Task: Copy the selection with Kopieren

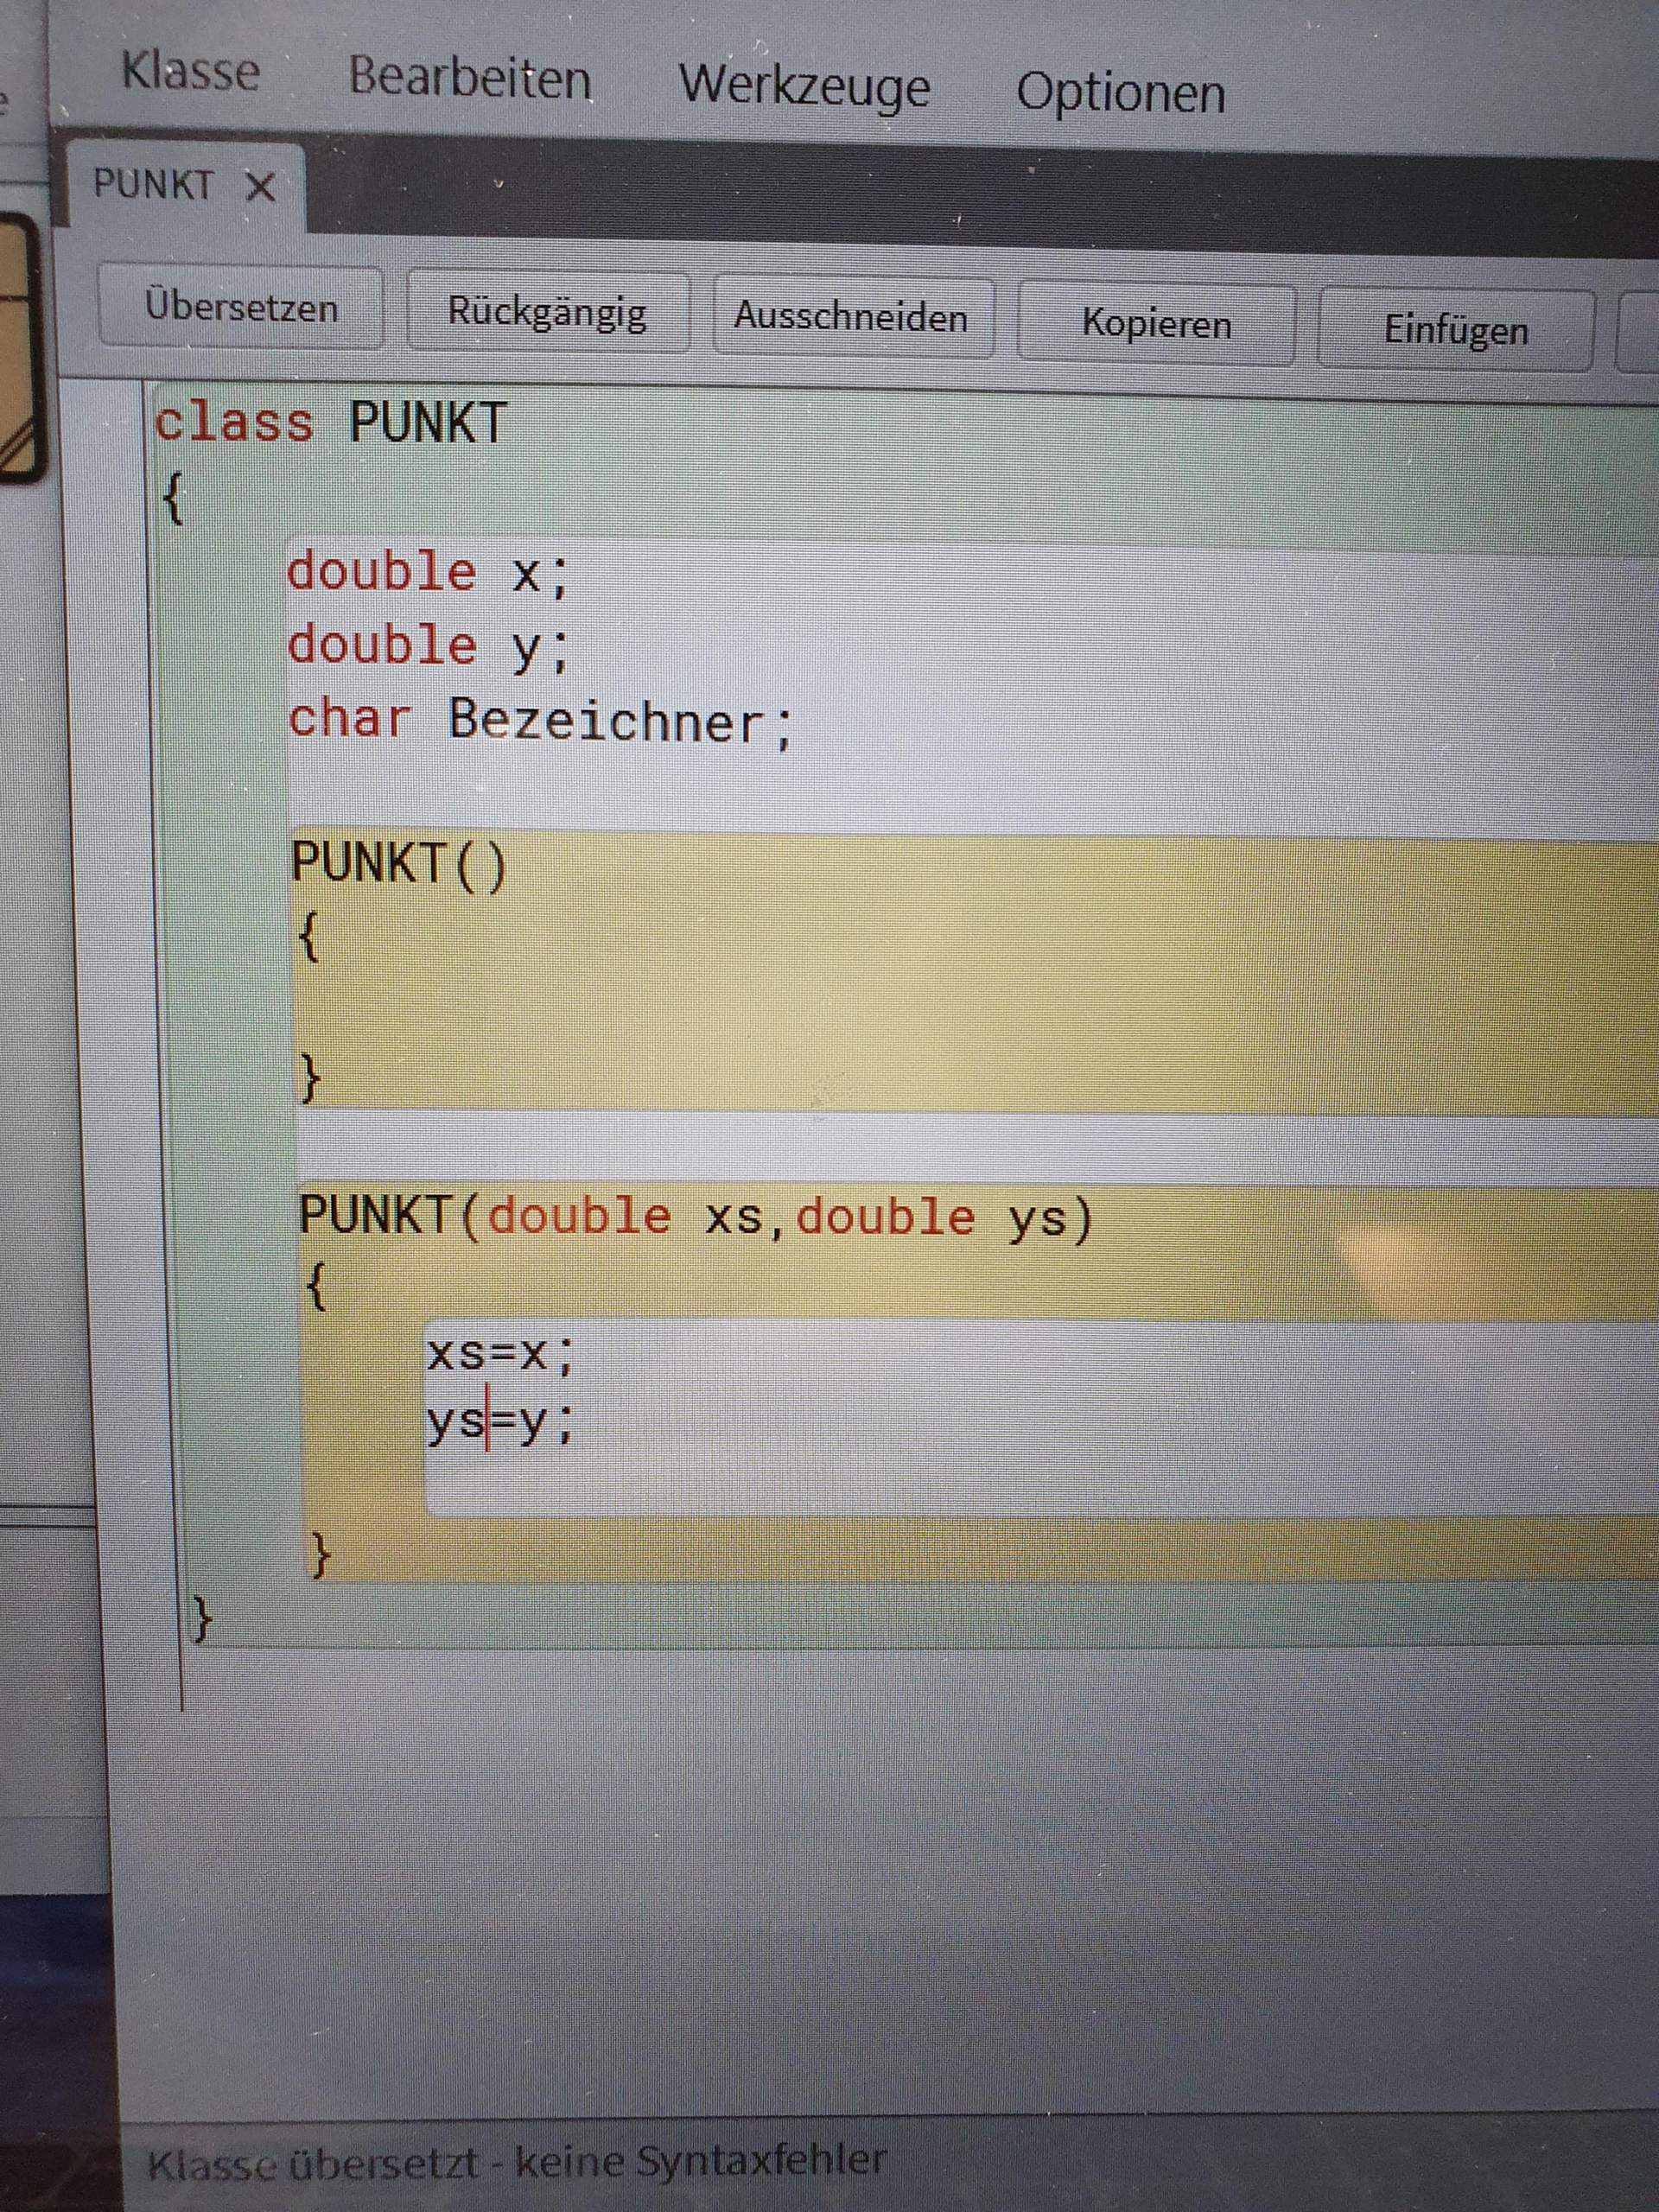Action: (1156, 324)
